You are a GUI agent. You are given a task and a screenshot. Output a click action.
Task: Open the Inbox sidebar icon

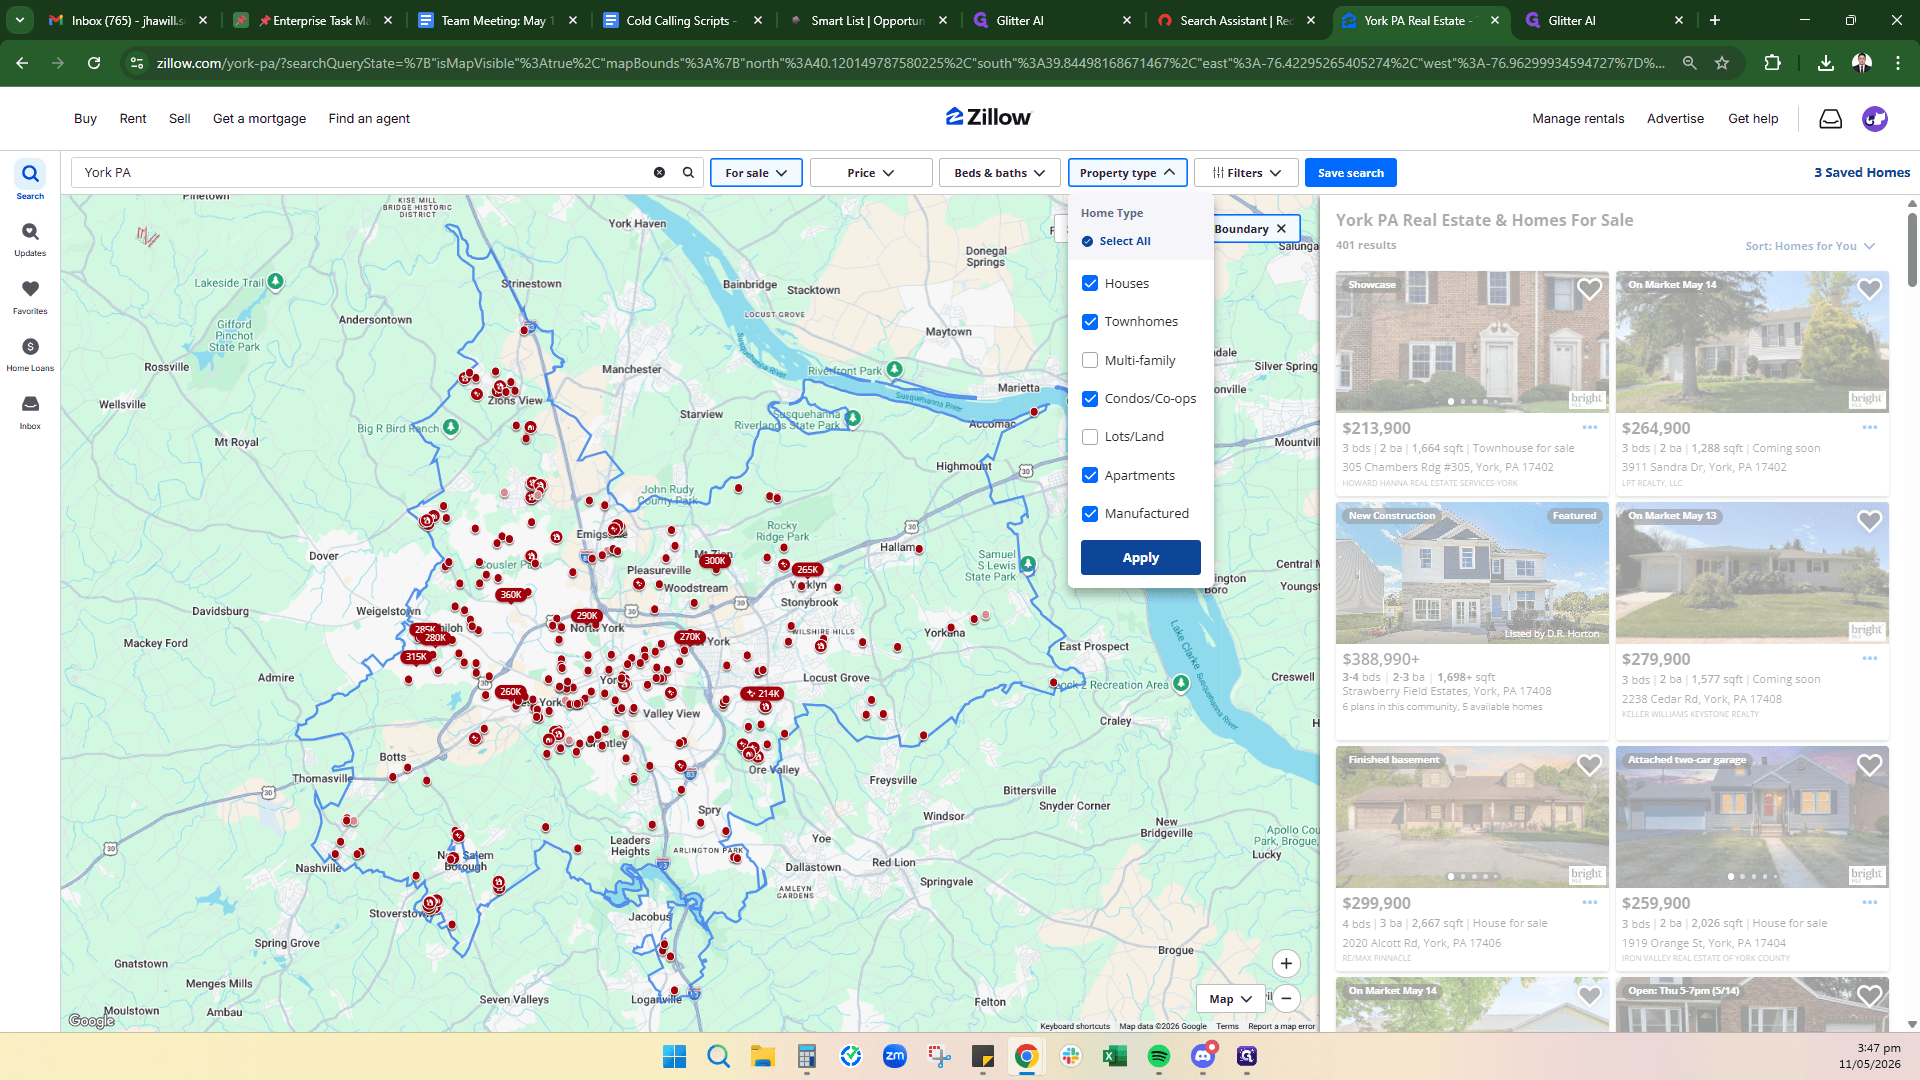30,411
